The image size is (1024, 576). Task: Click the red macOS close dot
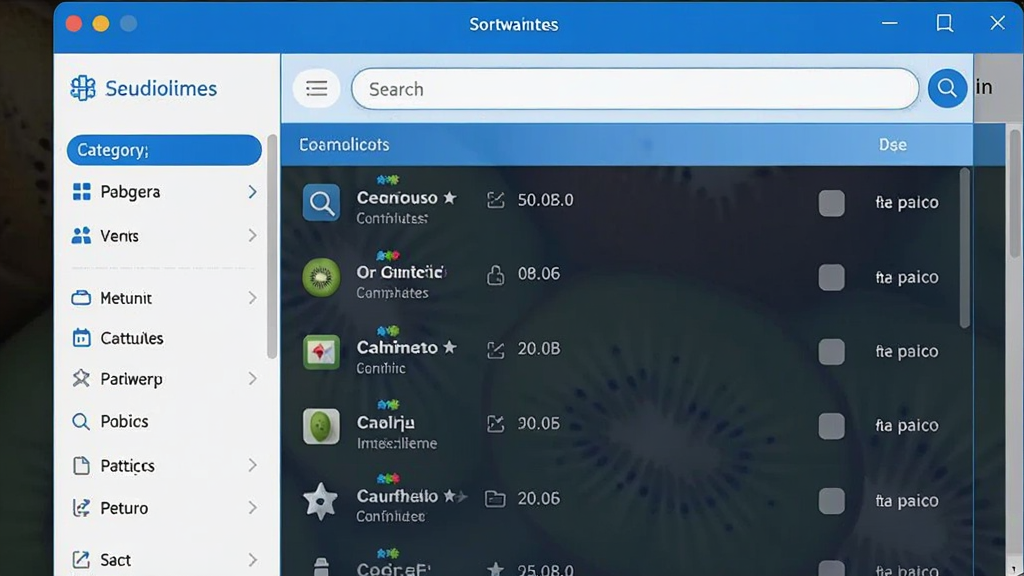pyautogui.click(x=74, y=24)
